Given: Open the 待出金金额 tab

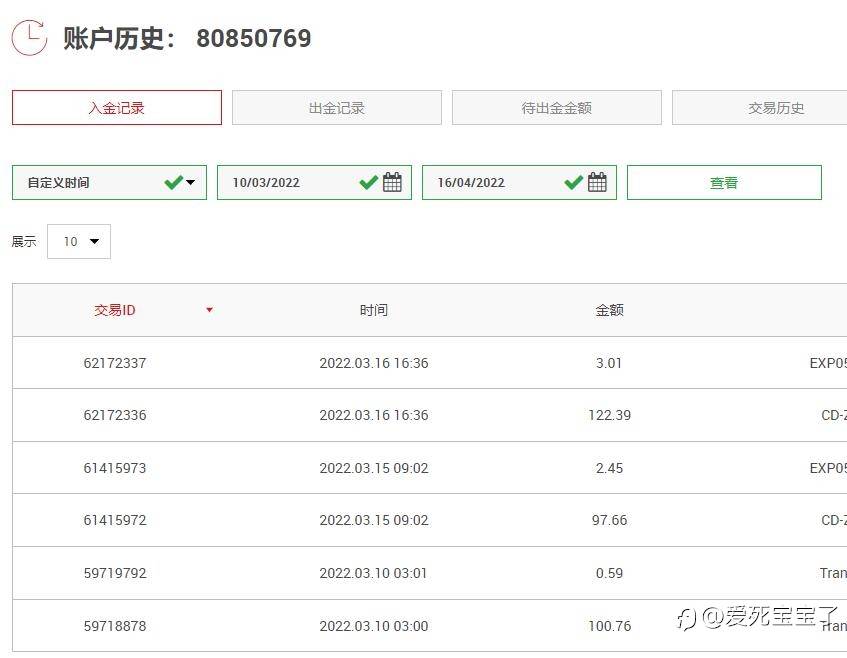Looking at the screenshot, I should (556, 108).
